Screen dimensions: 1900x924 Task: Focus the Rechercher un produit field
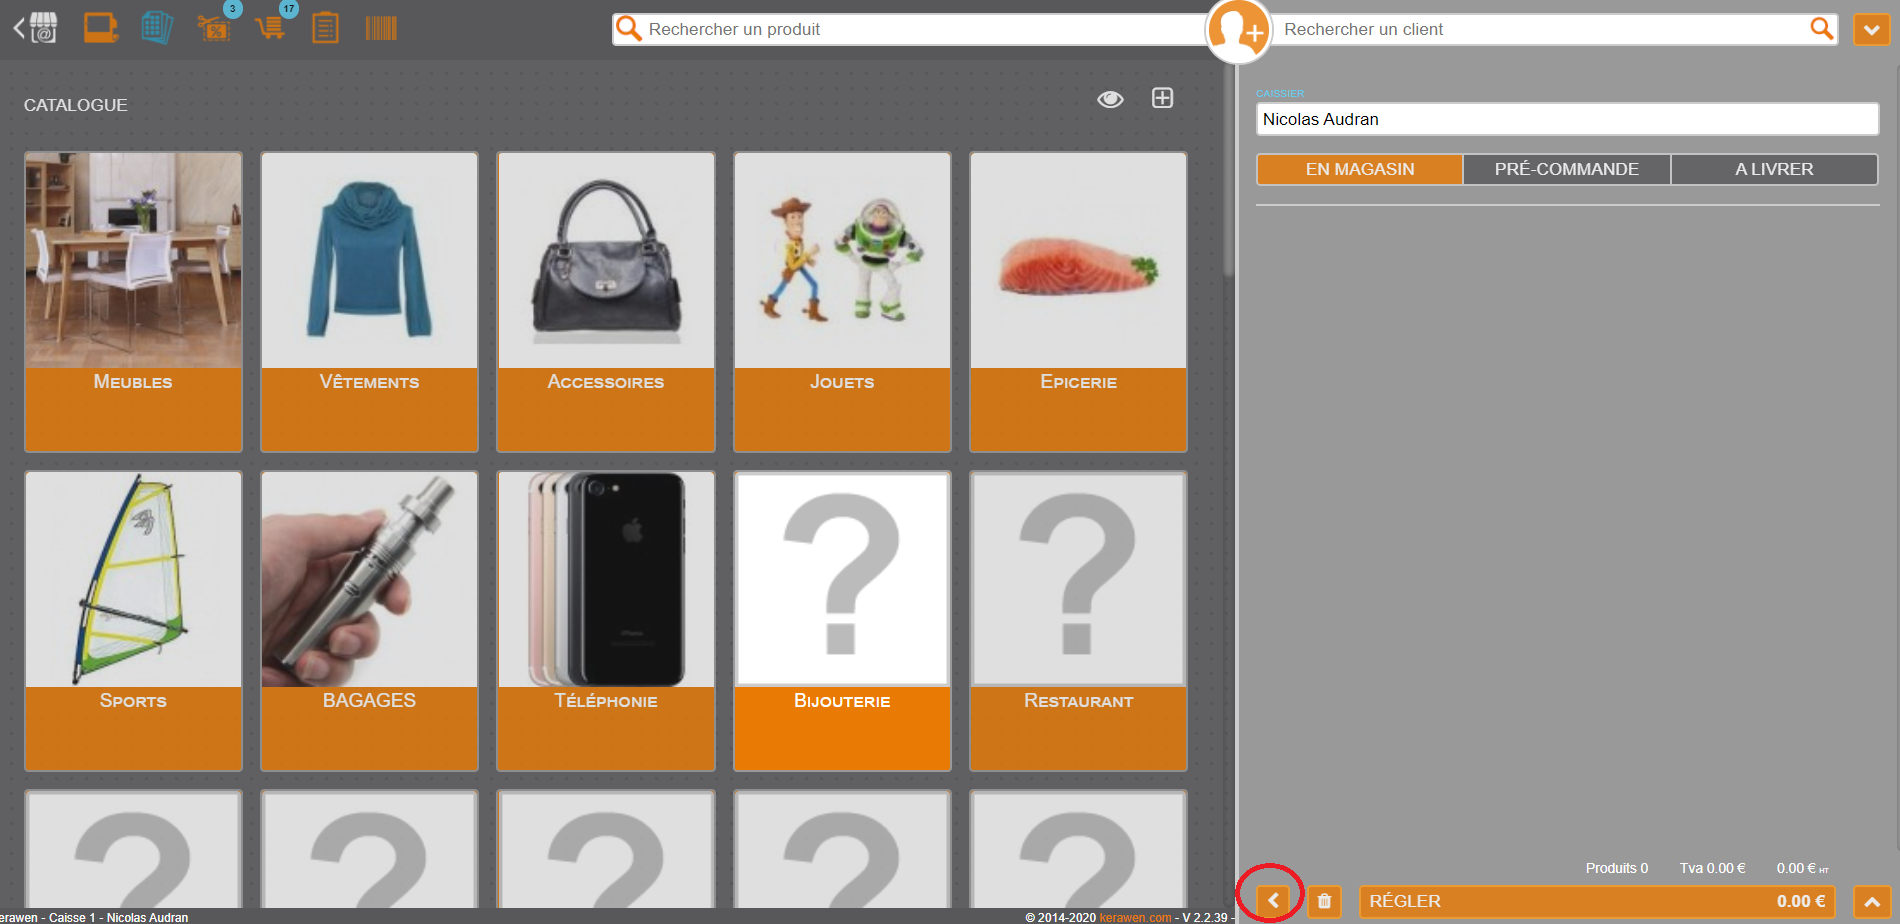coord(910,29)
